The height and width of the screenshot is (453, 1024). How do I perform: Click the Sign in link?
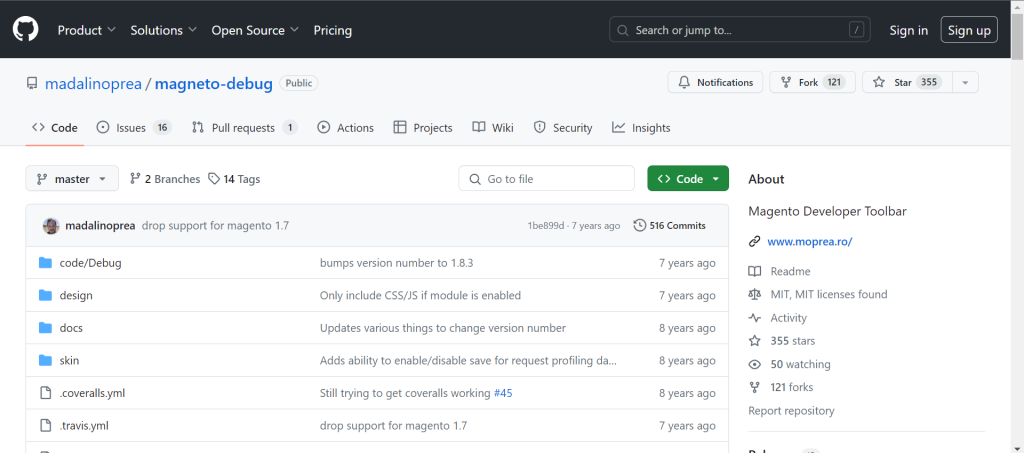(908, 30)
